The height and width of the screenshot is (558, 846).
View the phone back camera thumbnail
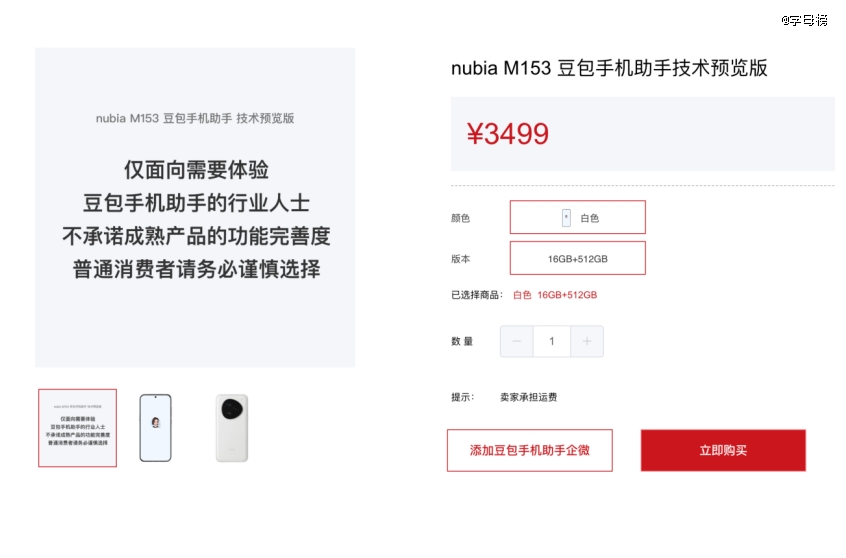(232, 428)
